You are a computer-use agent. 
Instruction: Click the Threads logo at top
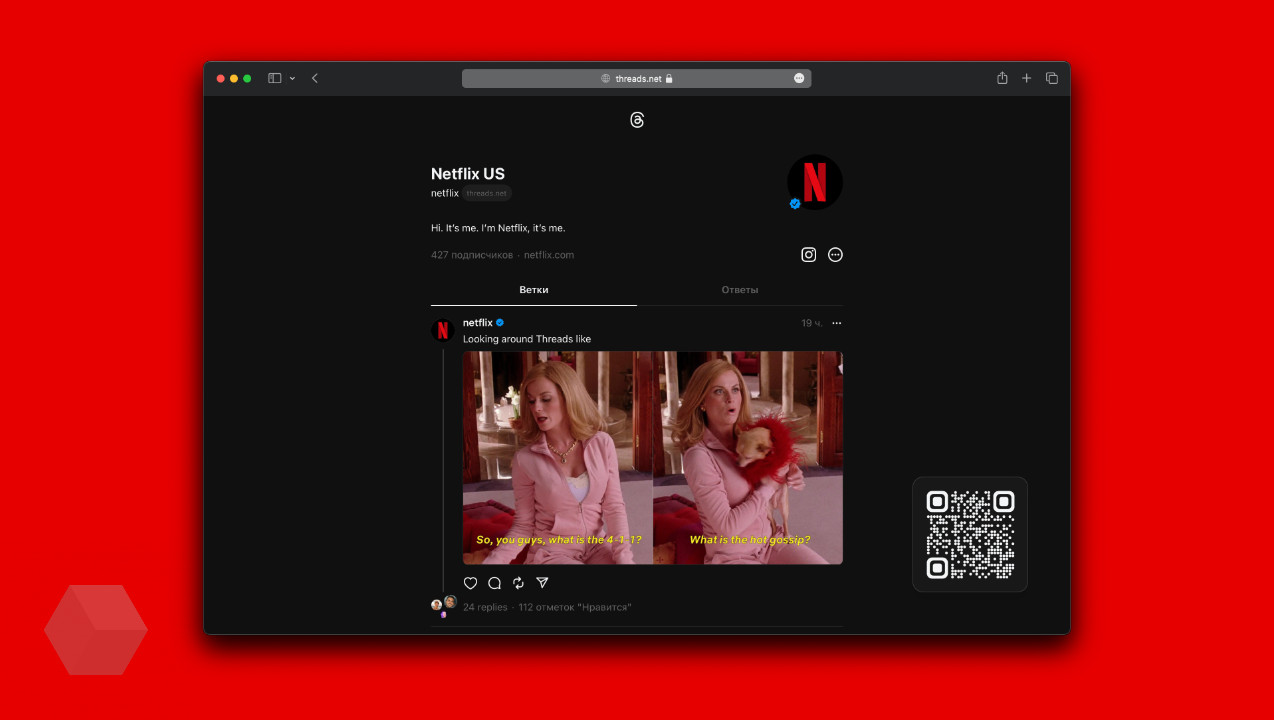click(637, 120)
